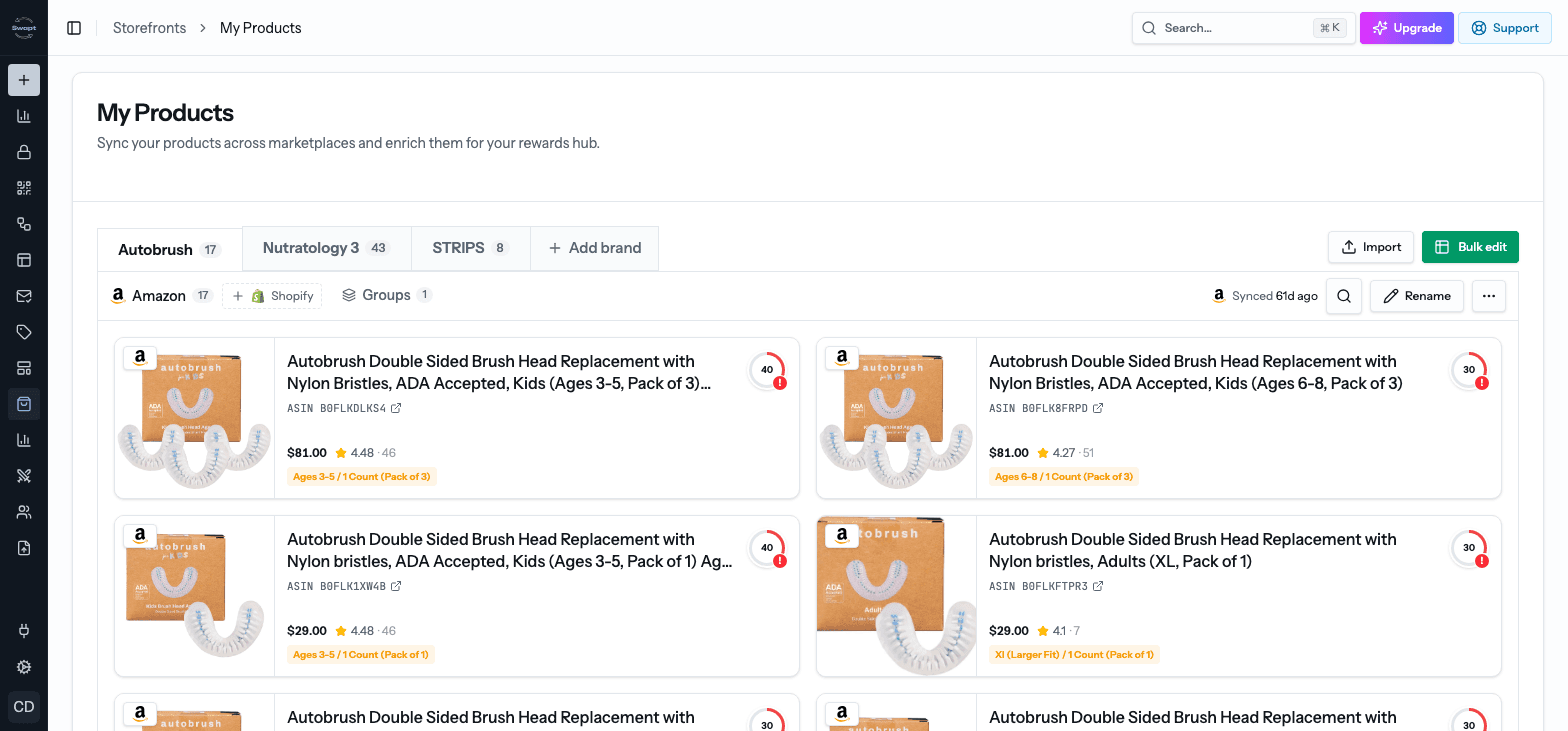Click the CD user avatar
Image resolution: width=1568 pixels, height=731 pixels.
point(24,707)
